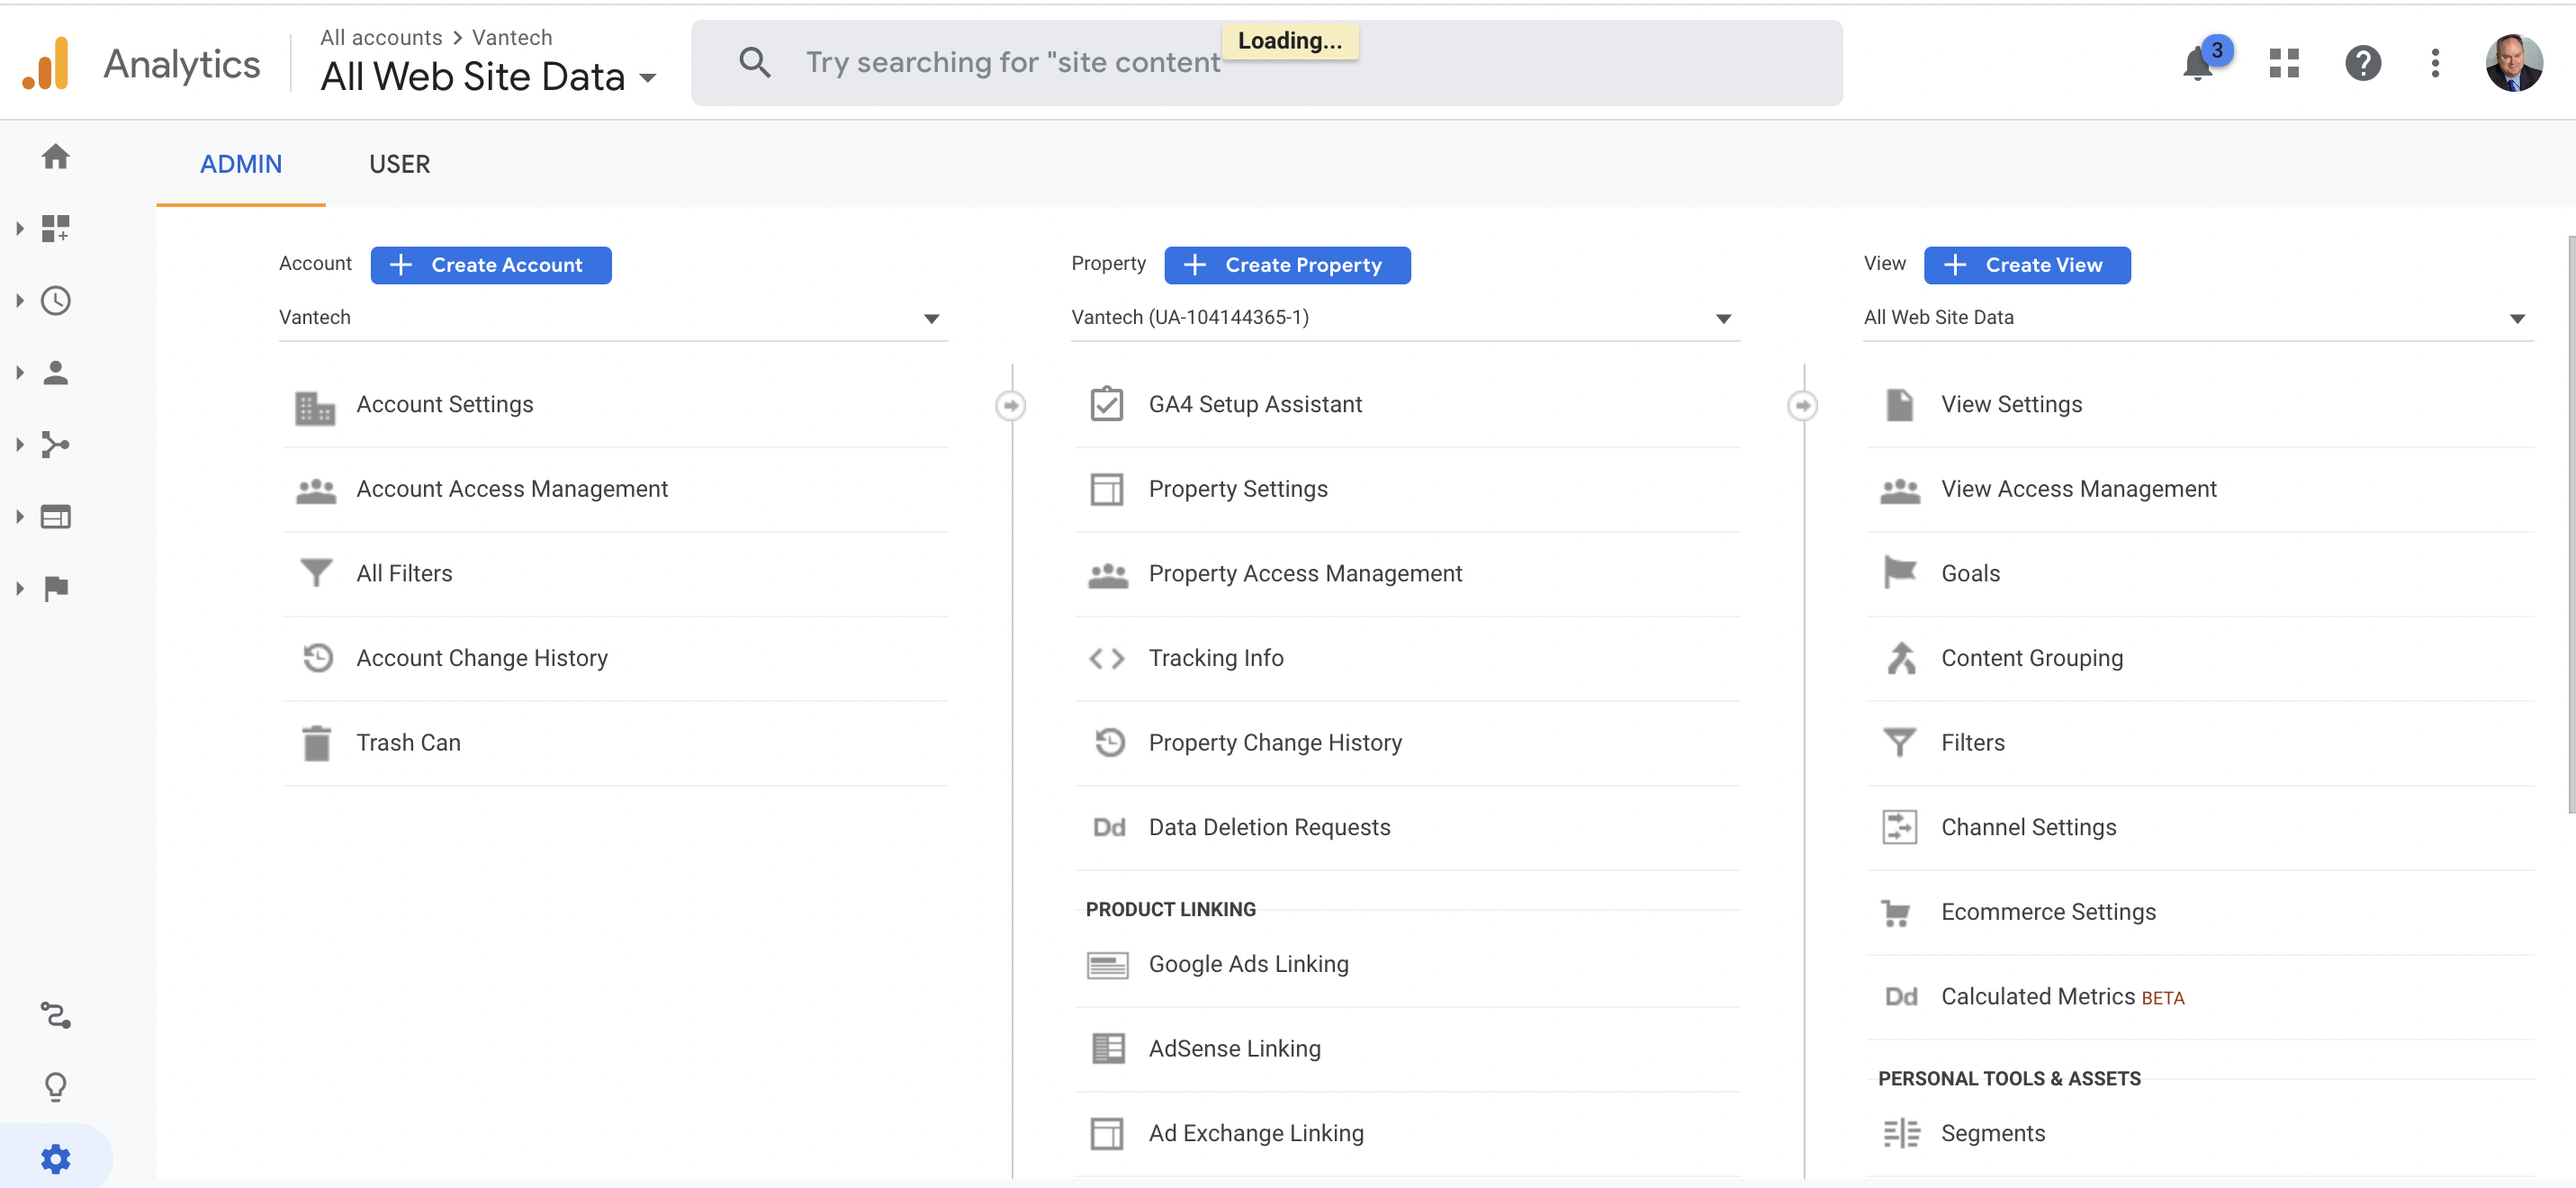The height and width of the screenshot is (1188, 2576).
Task: Open the three-dot more options menu
Action: point(2435,63)
